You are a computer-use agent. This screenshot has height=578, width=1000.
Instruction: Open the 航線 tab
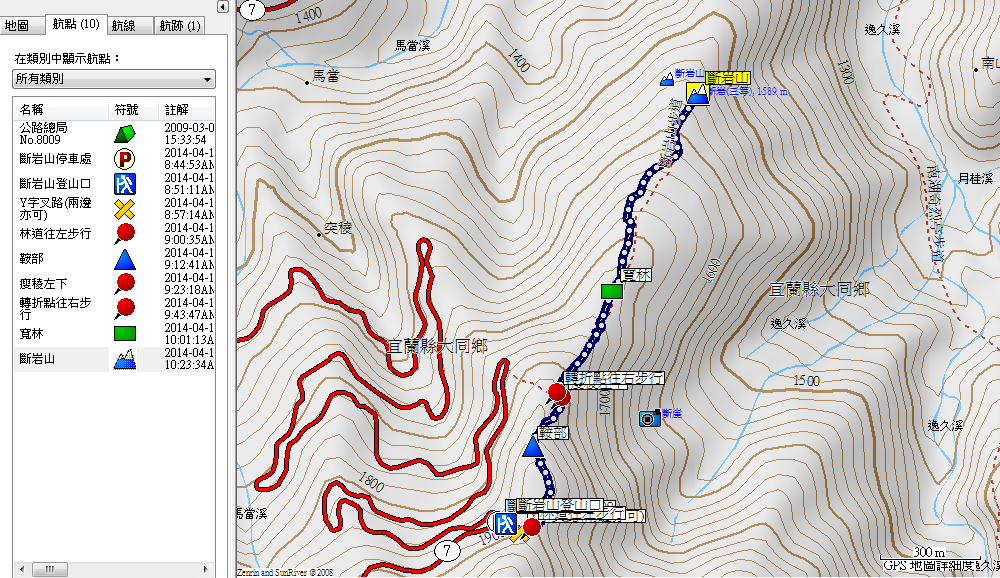point(124,25)
